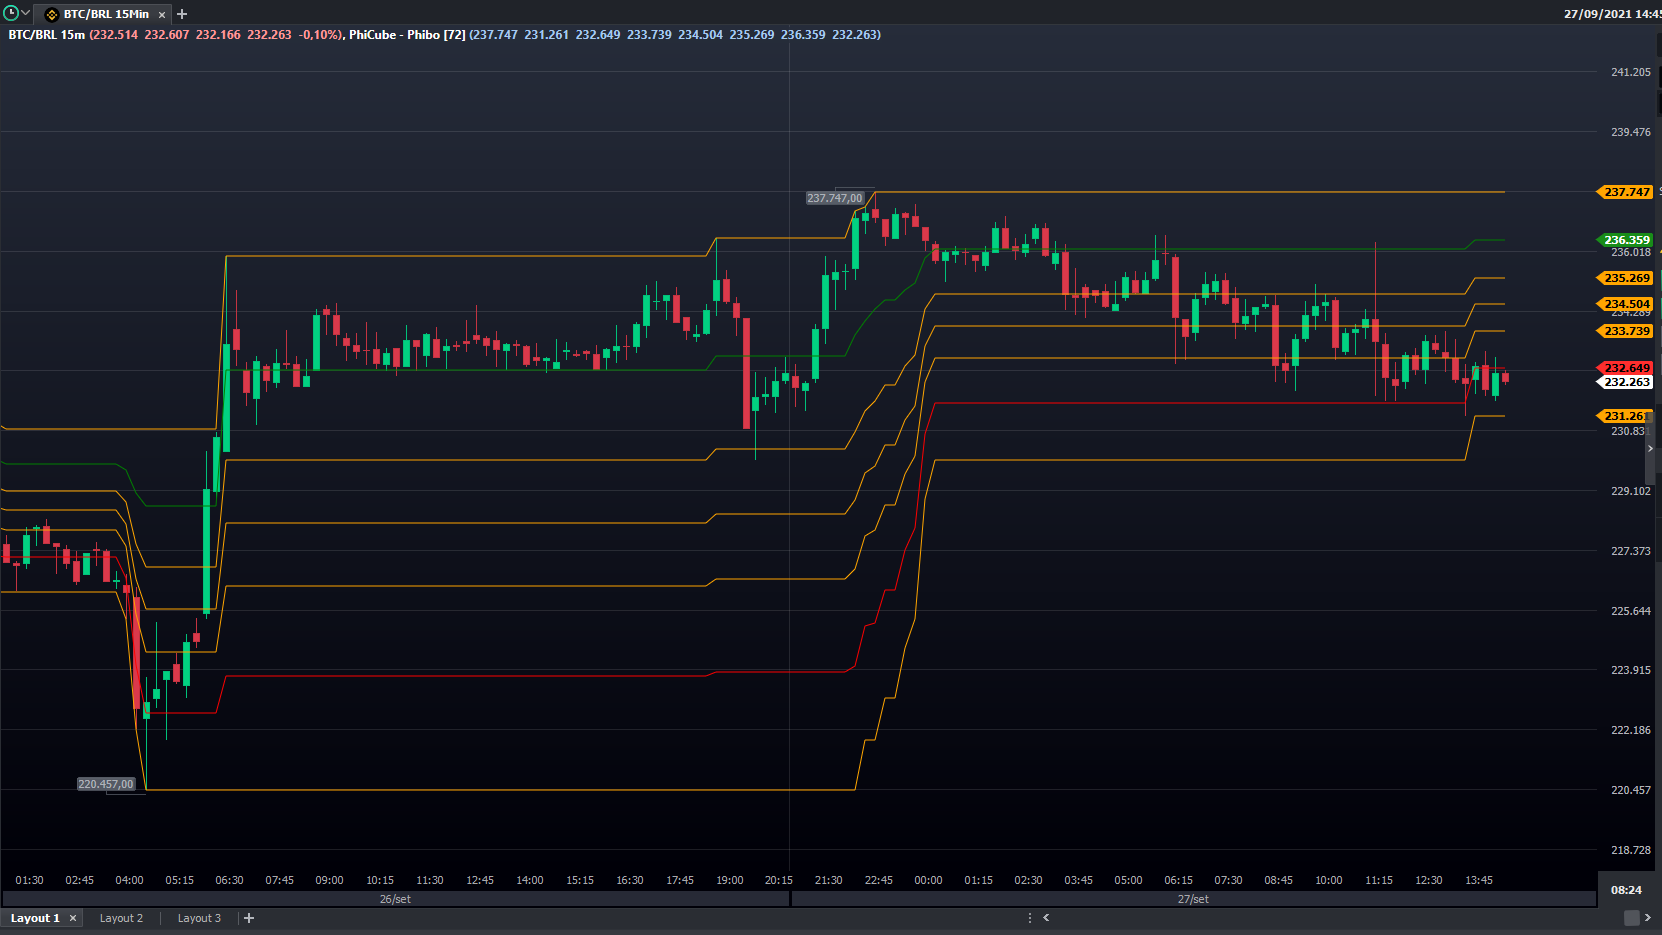The width and height of the screenshot is (1662, 935).
Task: Click the 06:30 time axis label
Action: click(229, 880)
